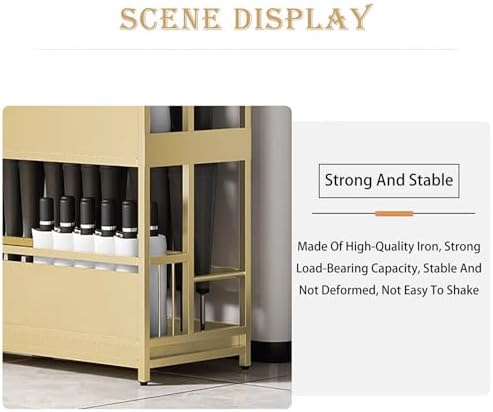
Task: Click the Made Of High-Quality Iron text line
Action: [389, 247]
